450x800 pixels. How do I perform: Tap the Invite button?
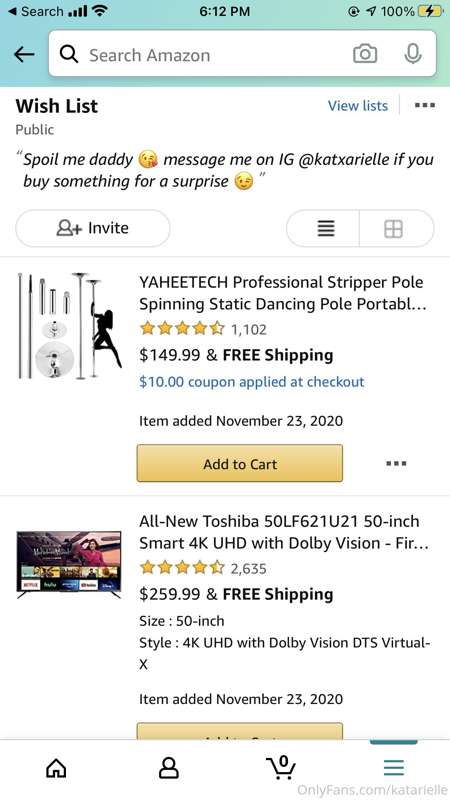pyautogui.click(x=93, y=228)
